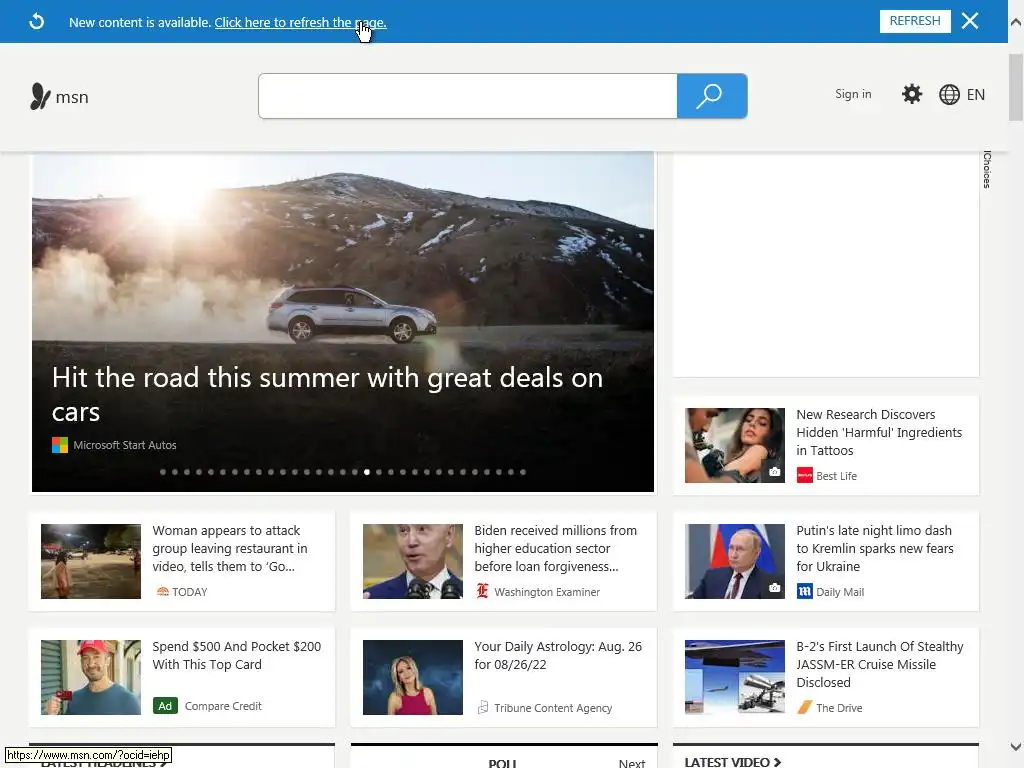Viewport: 1024px width, 768px height.
Task: Click the Putin article thumbnail
Action: click(735, 561)
